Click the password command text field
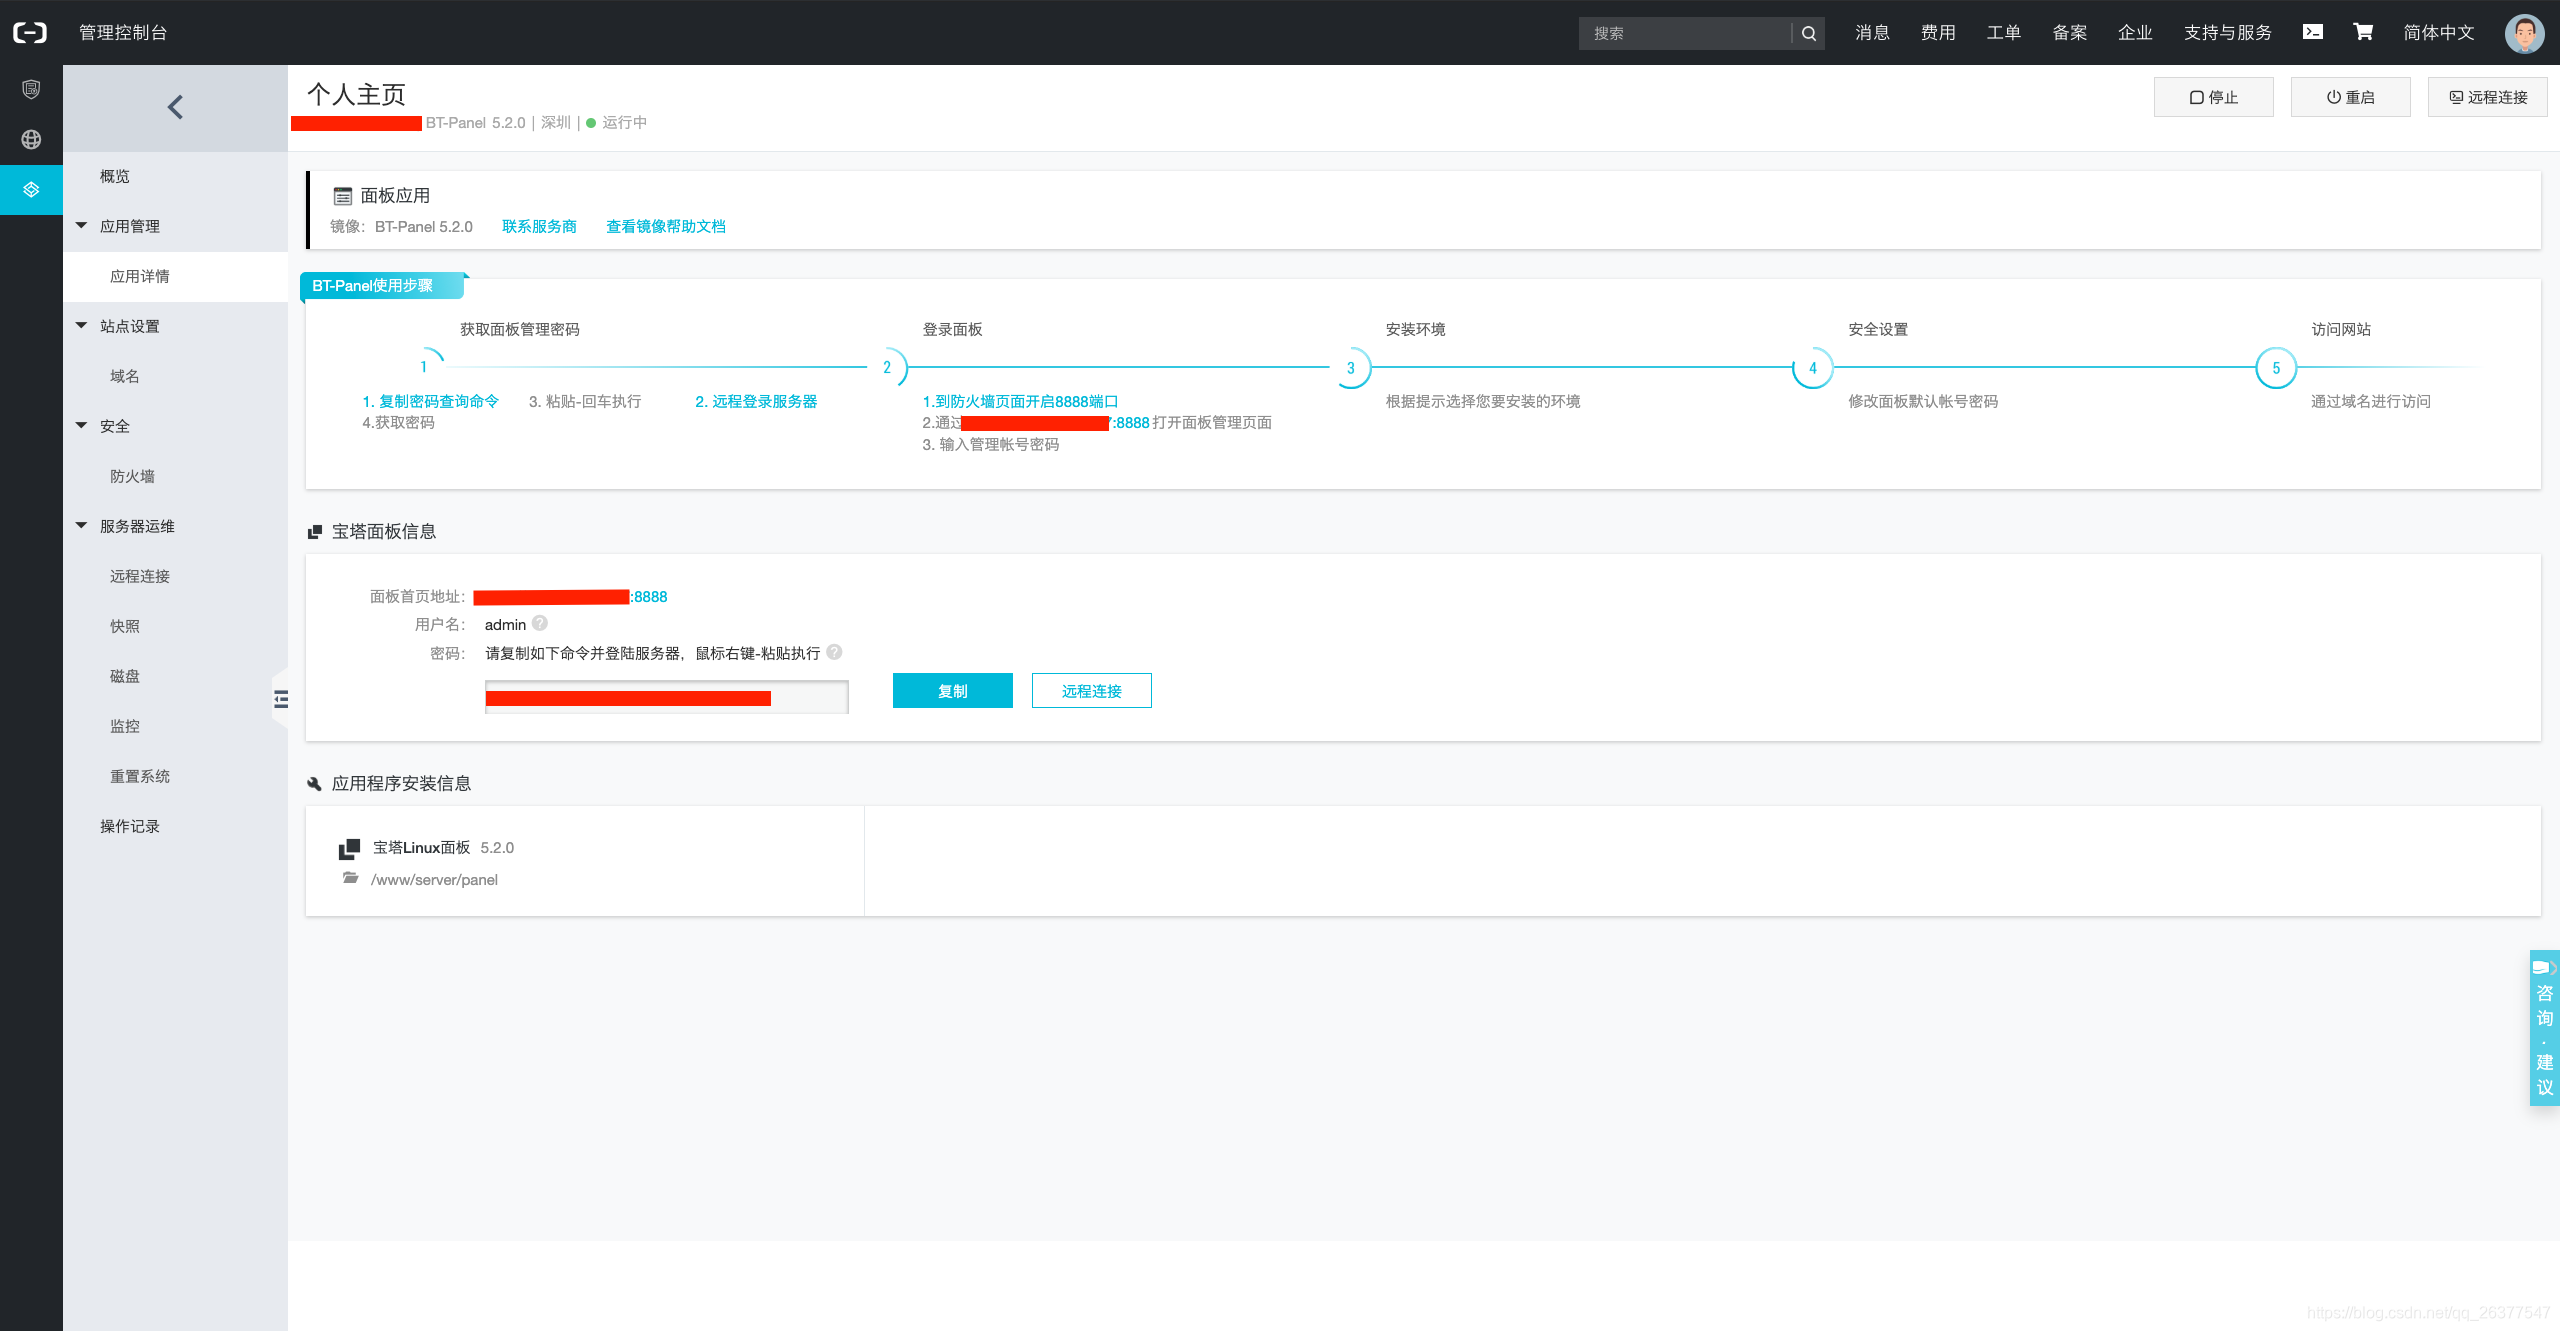 [666, 697]
